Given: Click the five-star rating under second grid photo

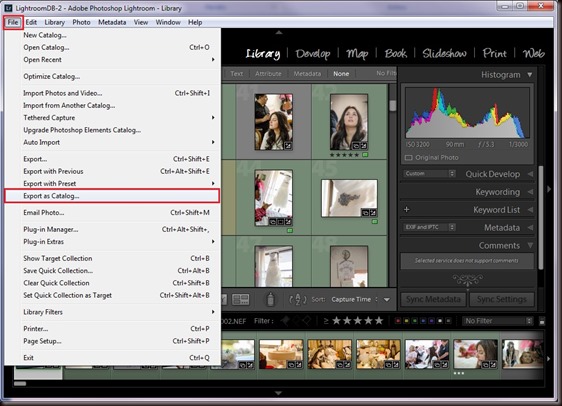Looking at the screenshot, I should tap(344, 155).
